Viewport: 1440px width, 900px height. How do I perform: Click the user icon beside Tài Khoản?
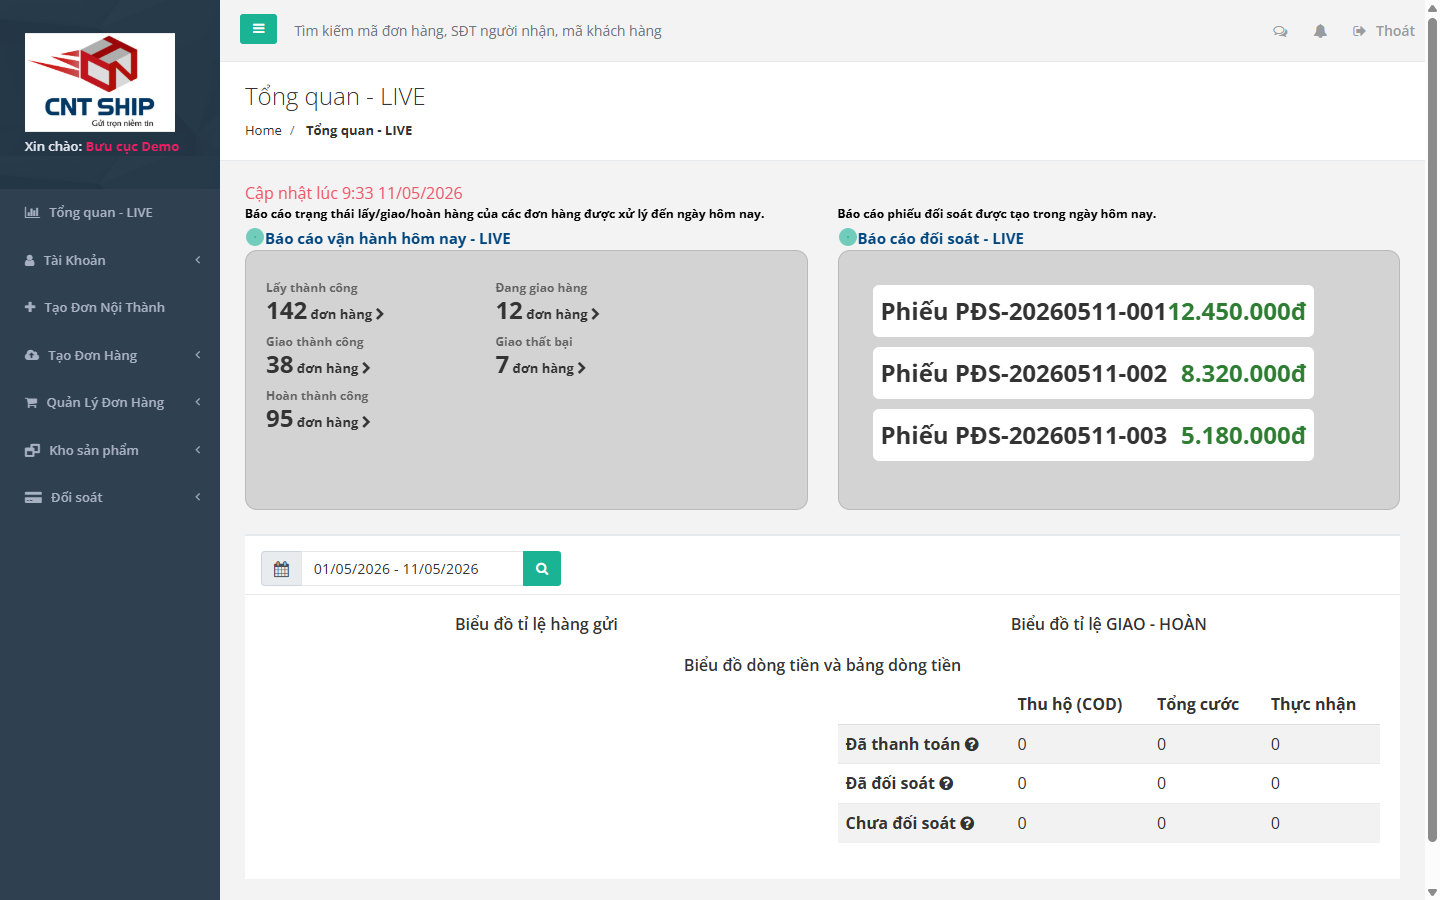click(30, 260)
